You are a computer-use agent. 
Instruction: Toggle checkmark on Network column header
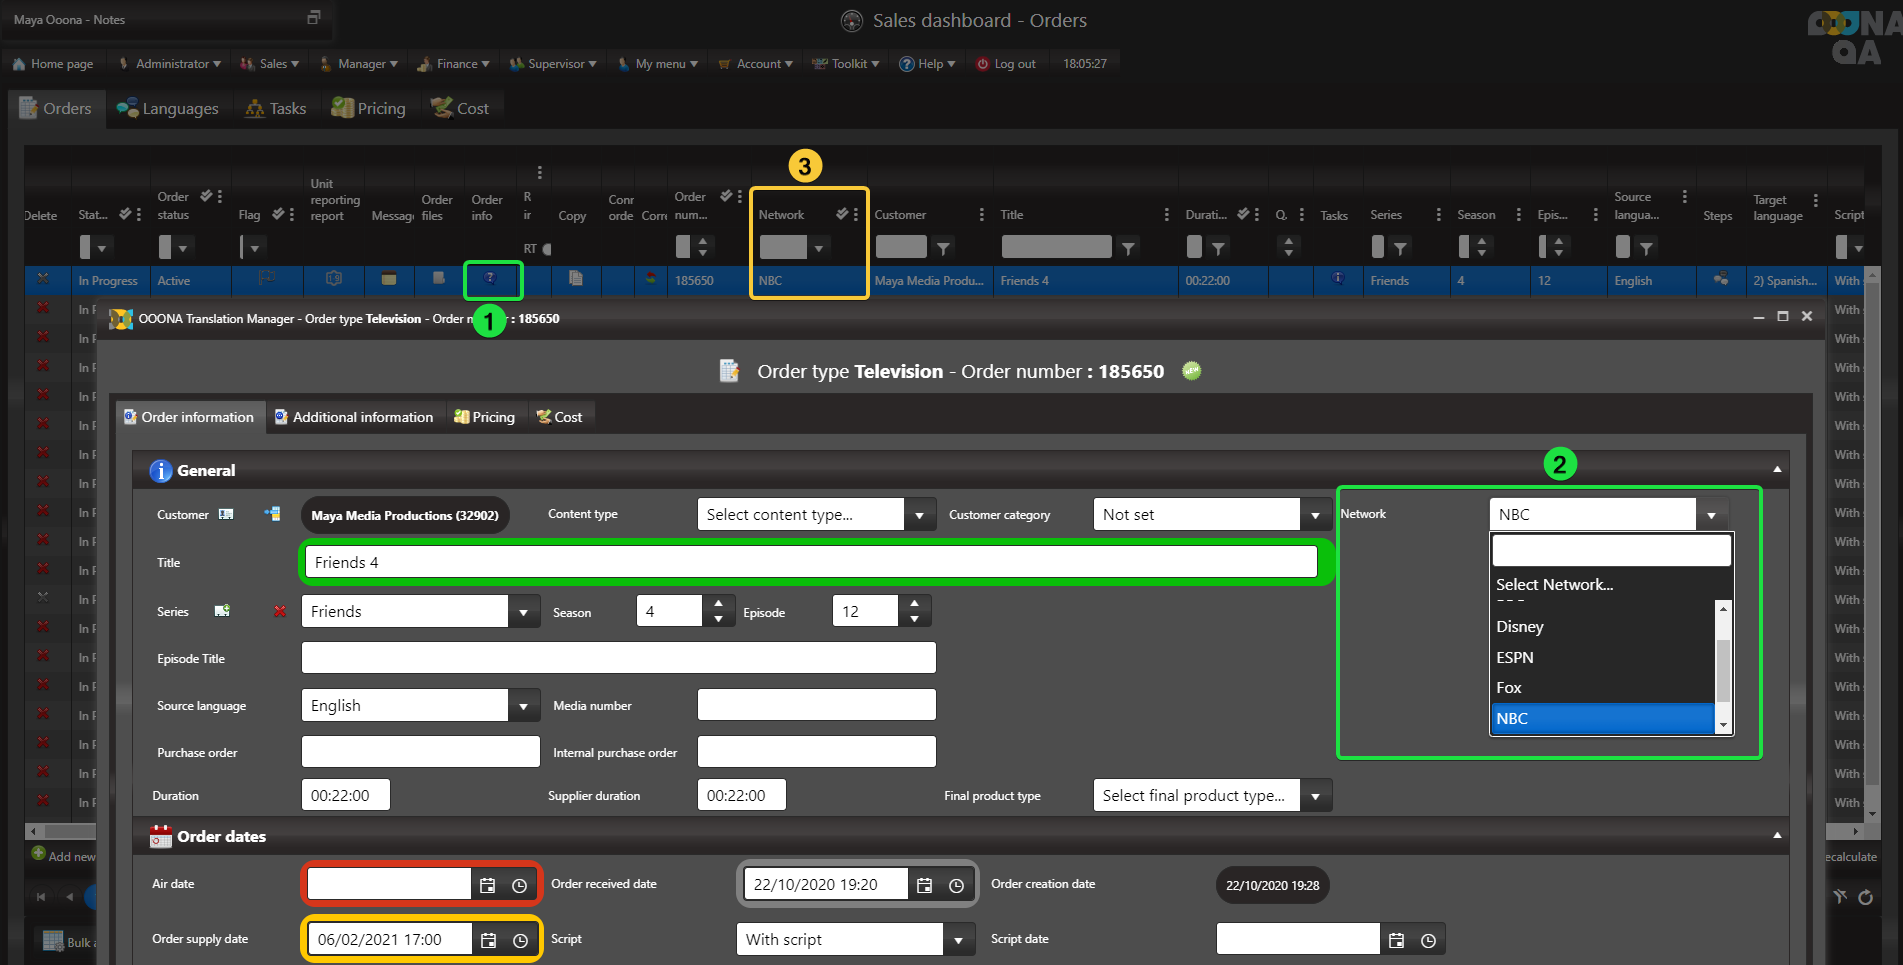tap(842, 214)
